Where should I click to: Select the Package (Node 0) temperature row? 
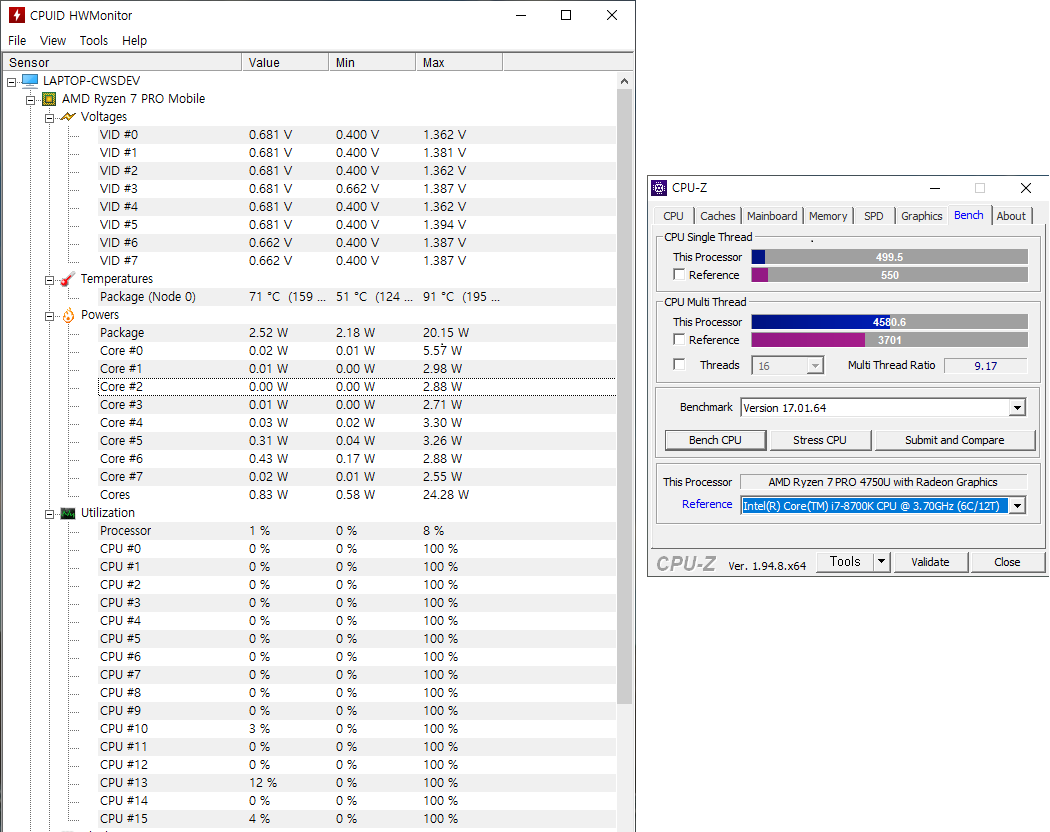click(x=357, y=297)
